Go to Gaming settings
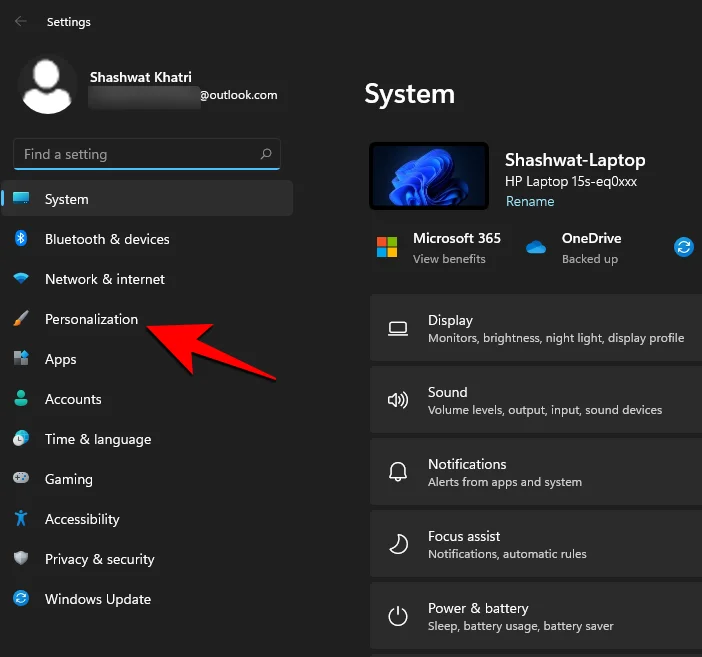702x657 pixels. [147, 478]
